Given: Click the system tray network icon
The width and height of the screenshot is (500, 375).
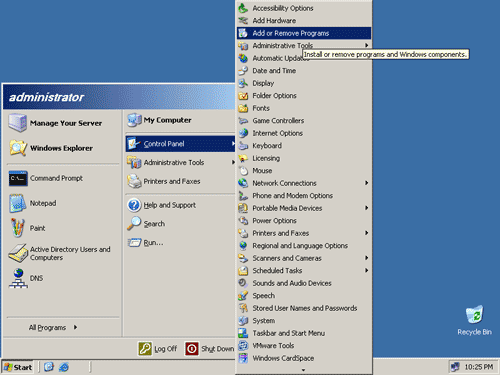Looking at the screenshot, I should pyautogui.click(x=455, y=367).
